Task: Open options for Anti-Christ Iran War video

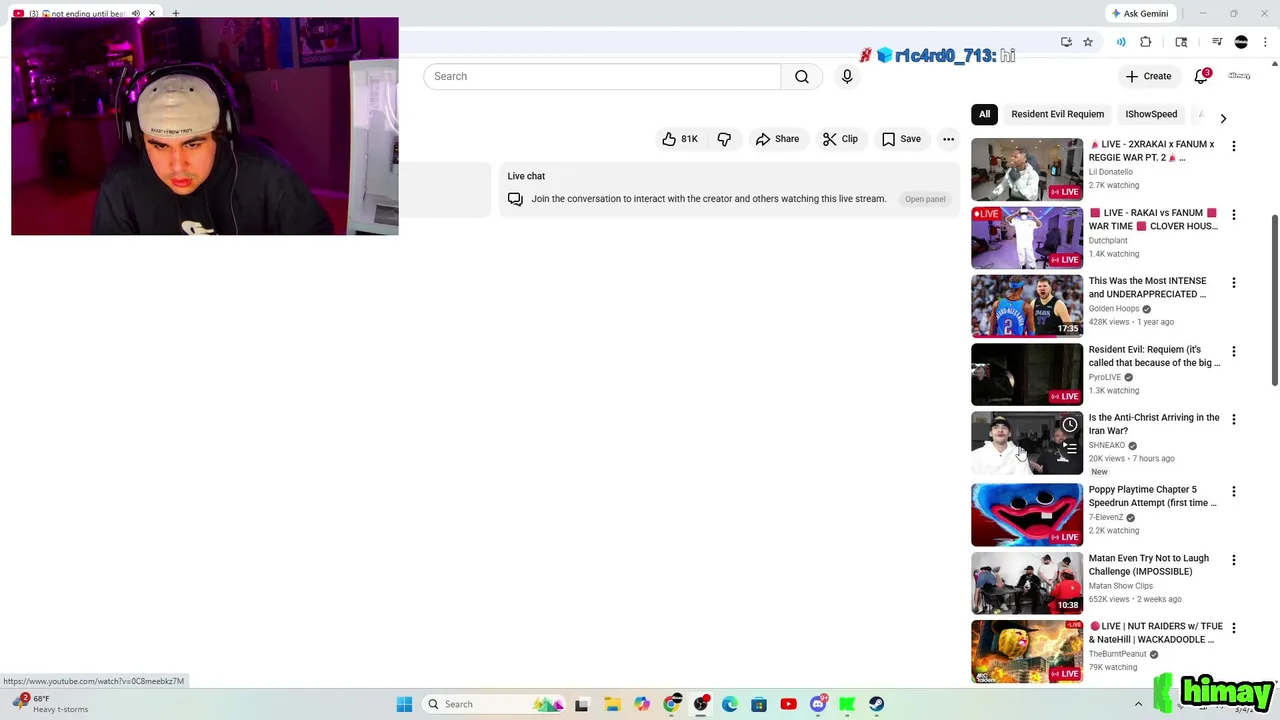Action: 1233,419
